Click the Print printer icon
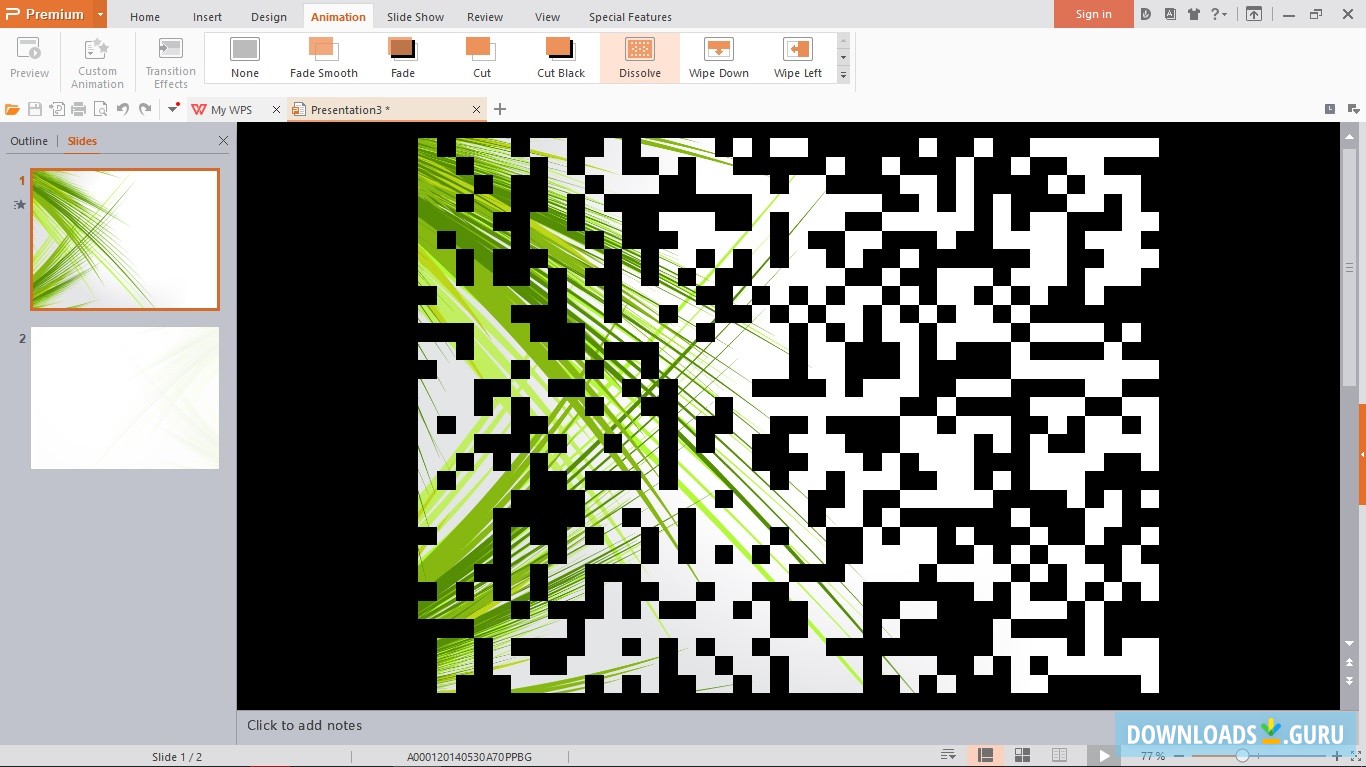 point(79,109)
